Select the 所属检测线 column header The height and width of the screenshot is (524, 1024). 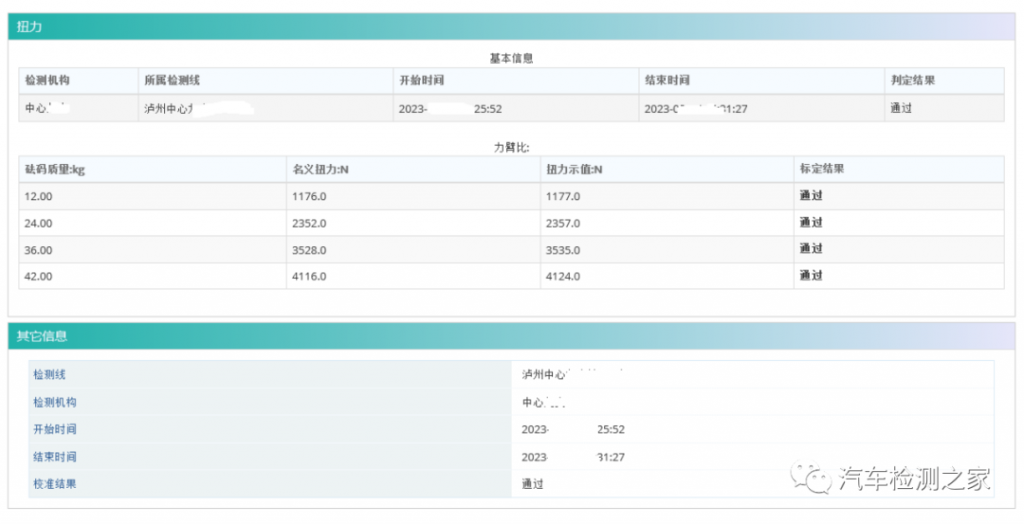coord(172,80)
